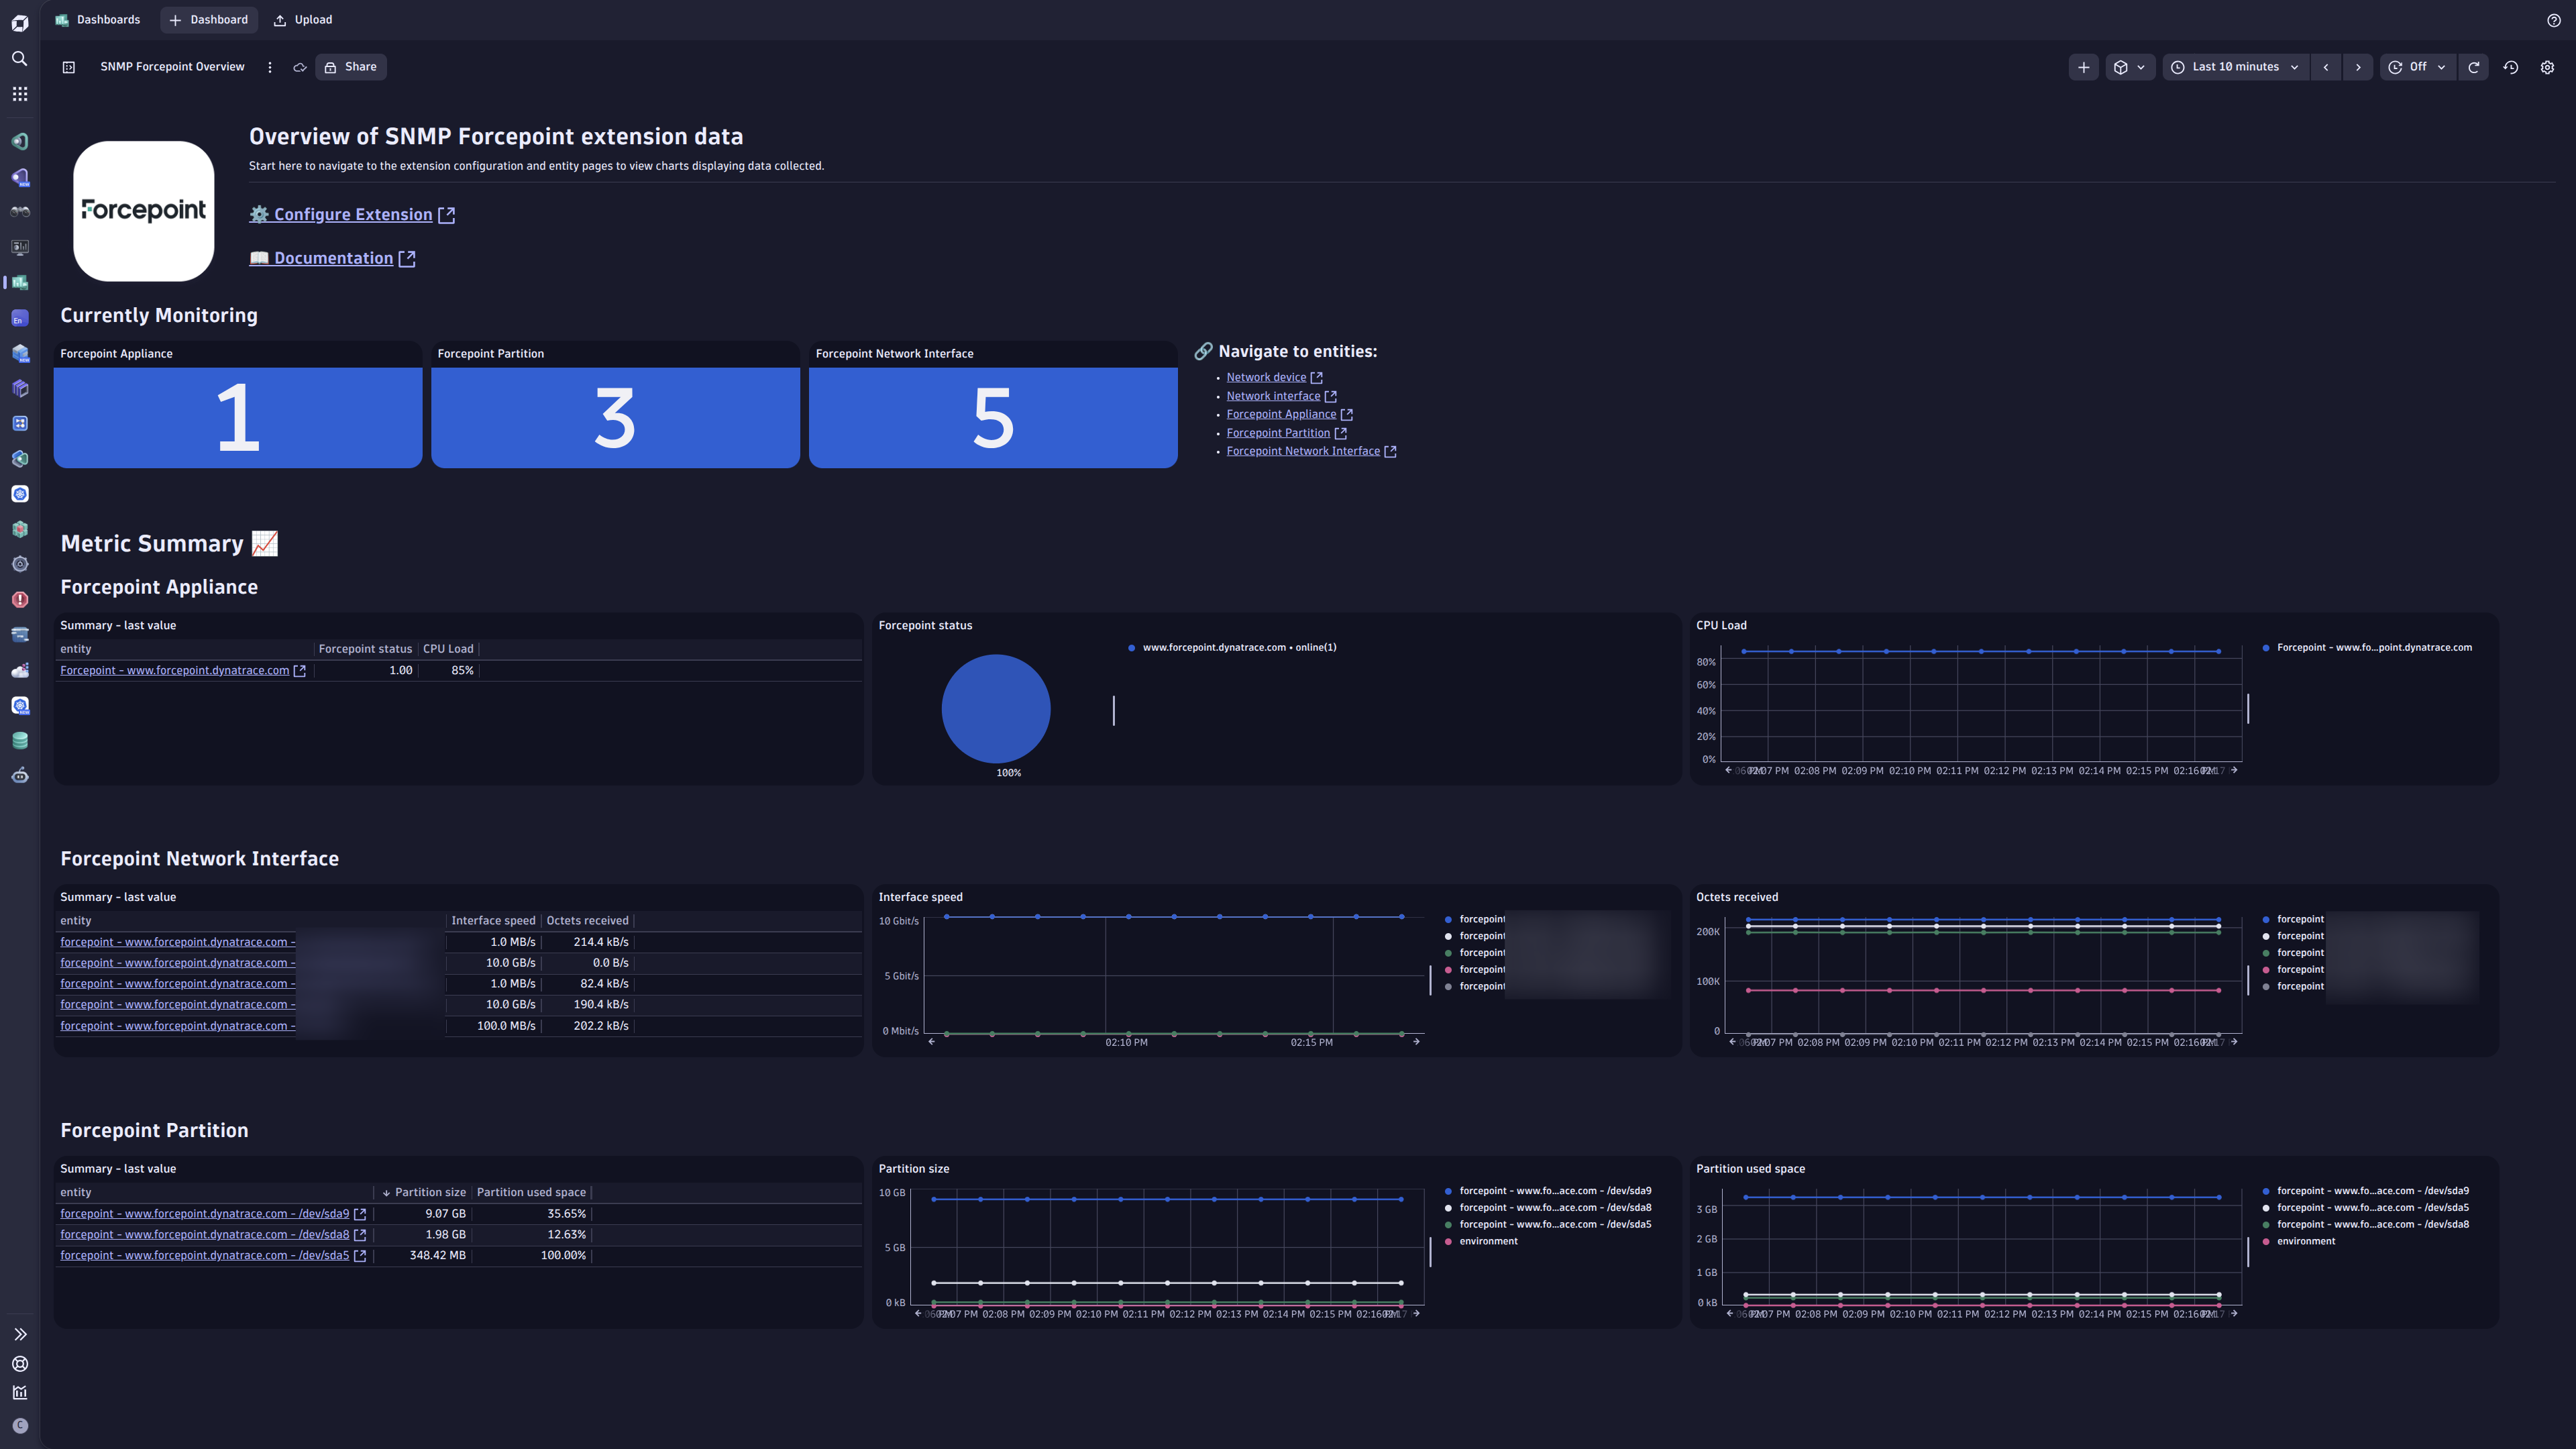The height and width of the screenshot is (1449, 2576).
Task: Click the plus add-tile icon in toolbar
Action: point(2084,67)
